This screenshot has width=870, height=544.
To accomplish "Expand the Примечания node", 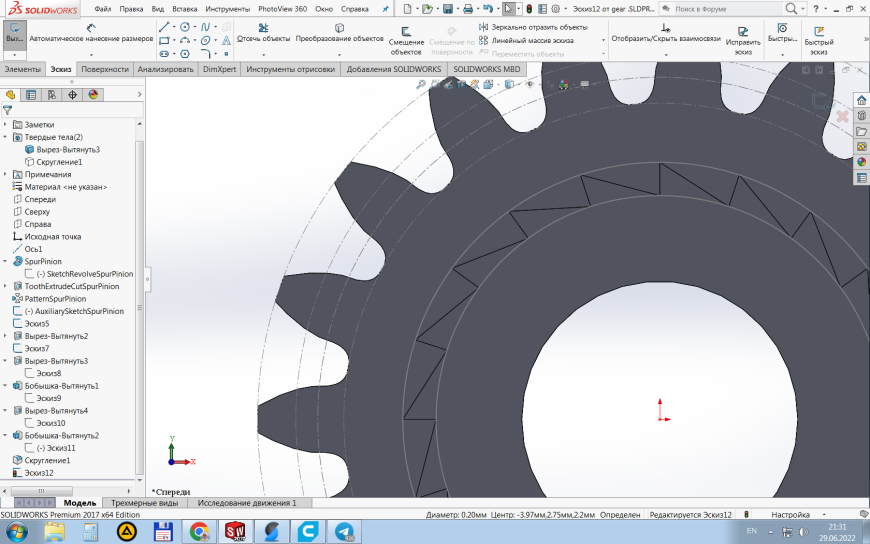I will (6, 174).
